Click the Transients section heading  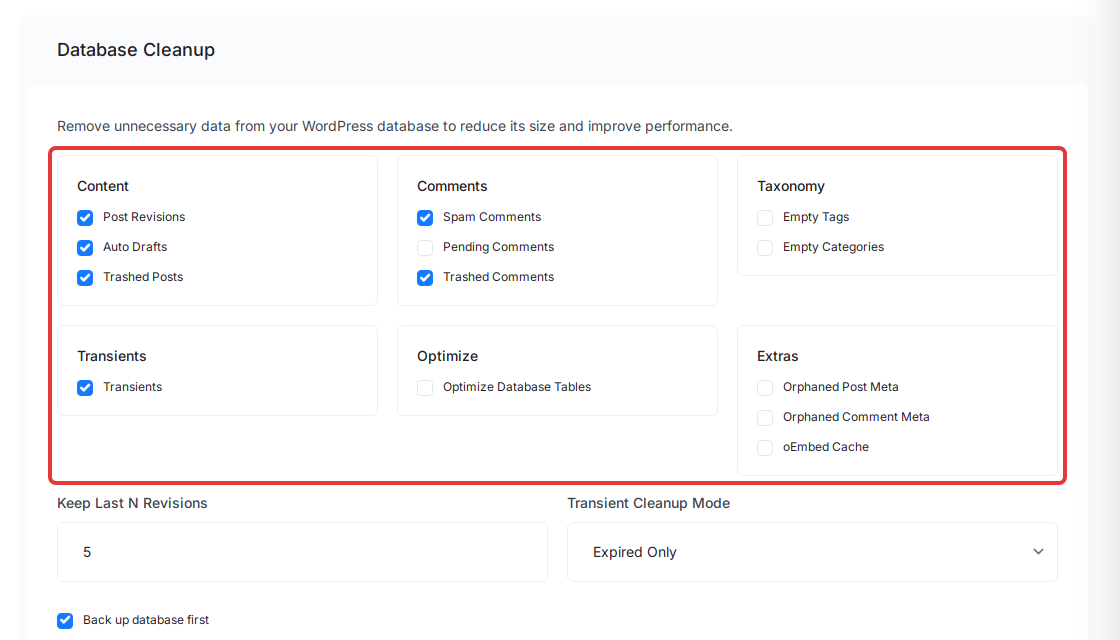pyautogui.click(x=111, y=356)
